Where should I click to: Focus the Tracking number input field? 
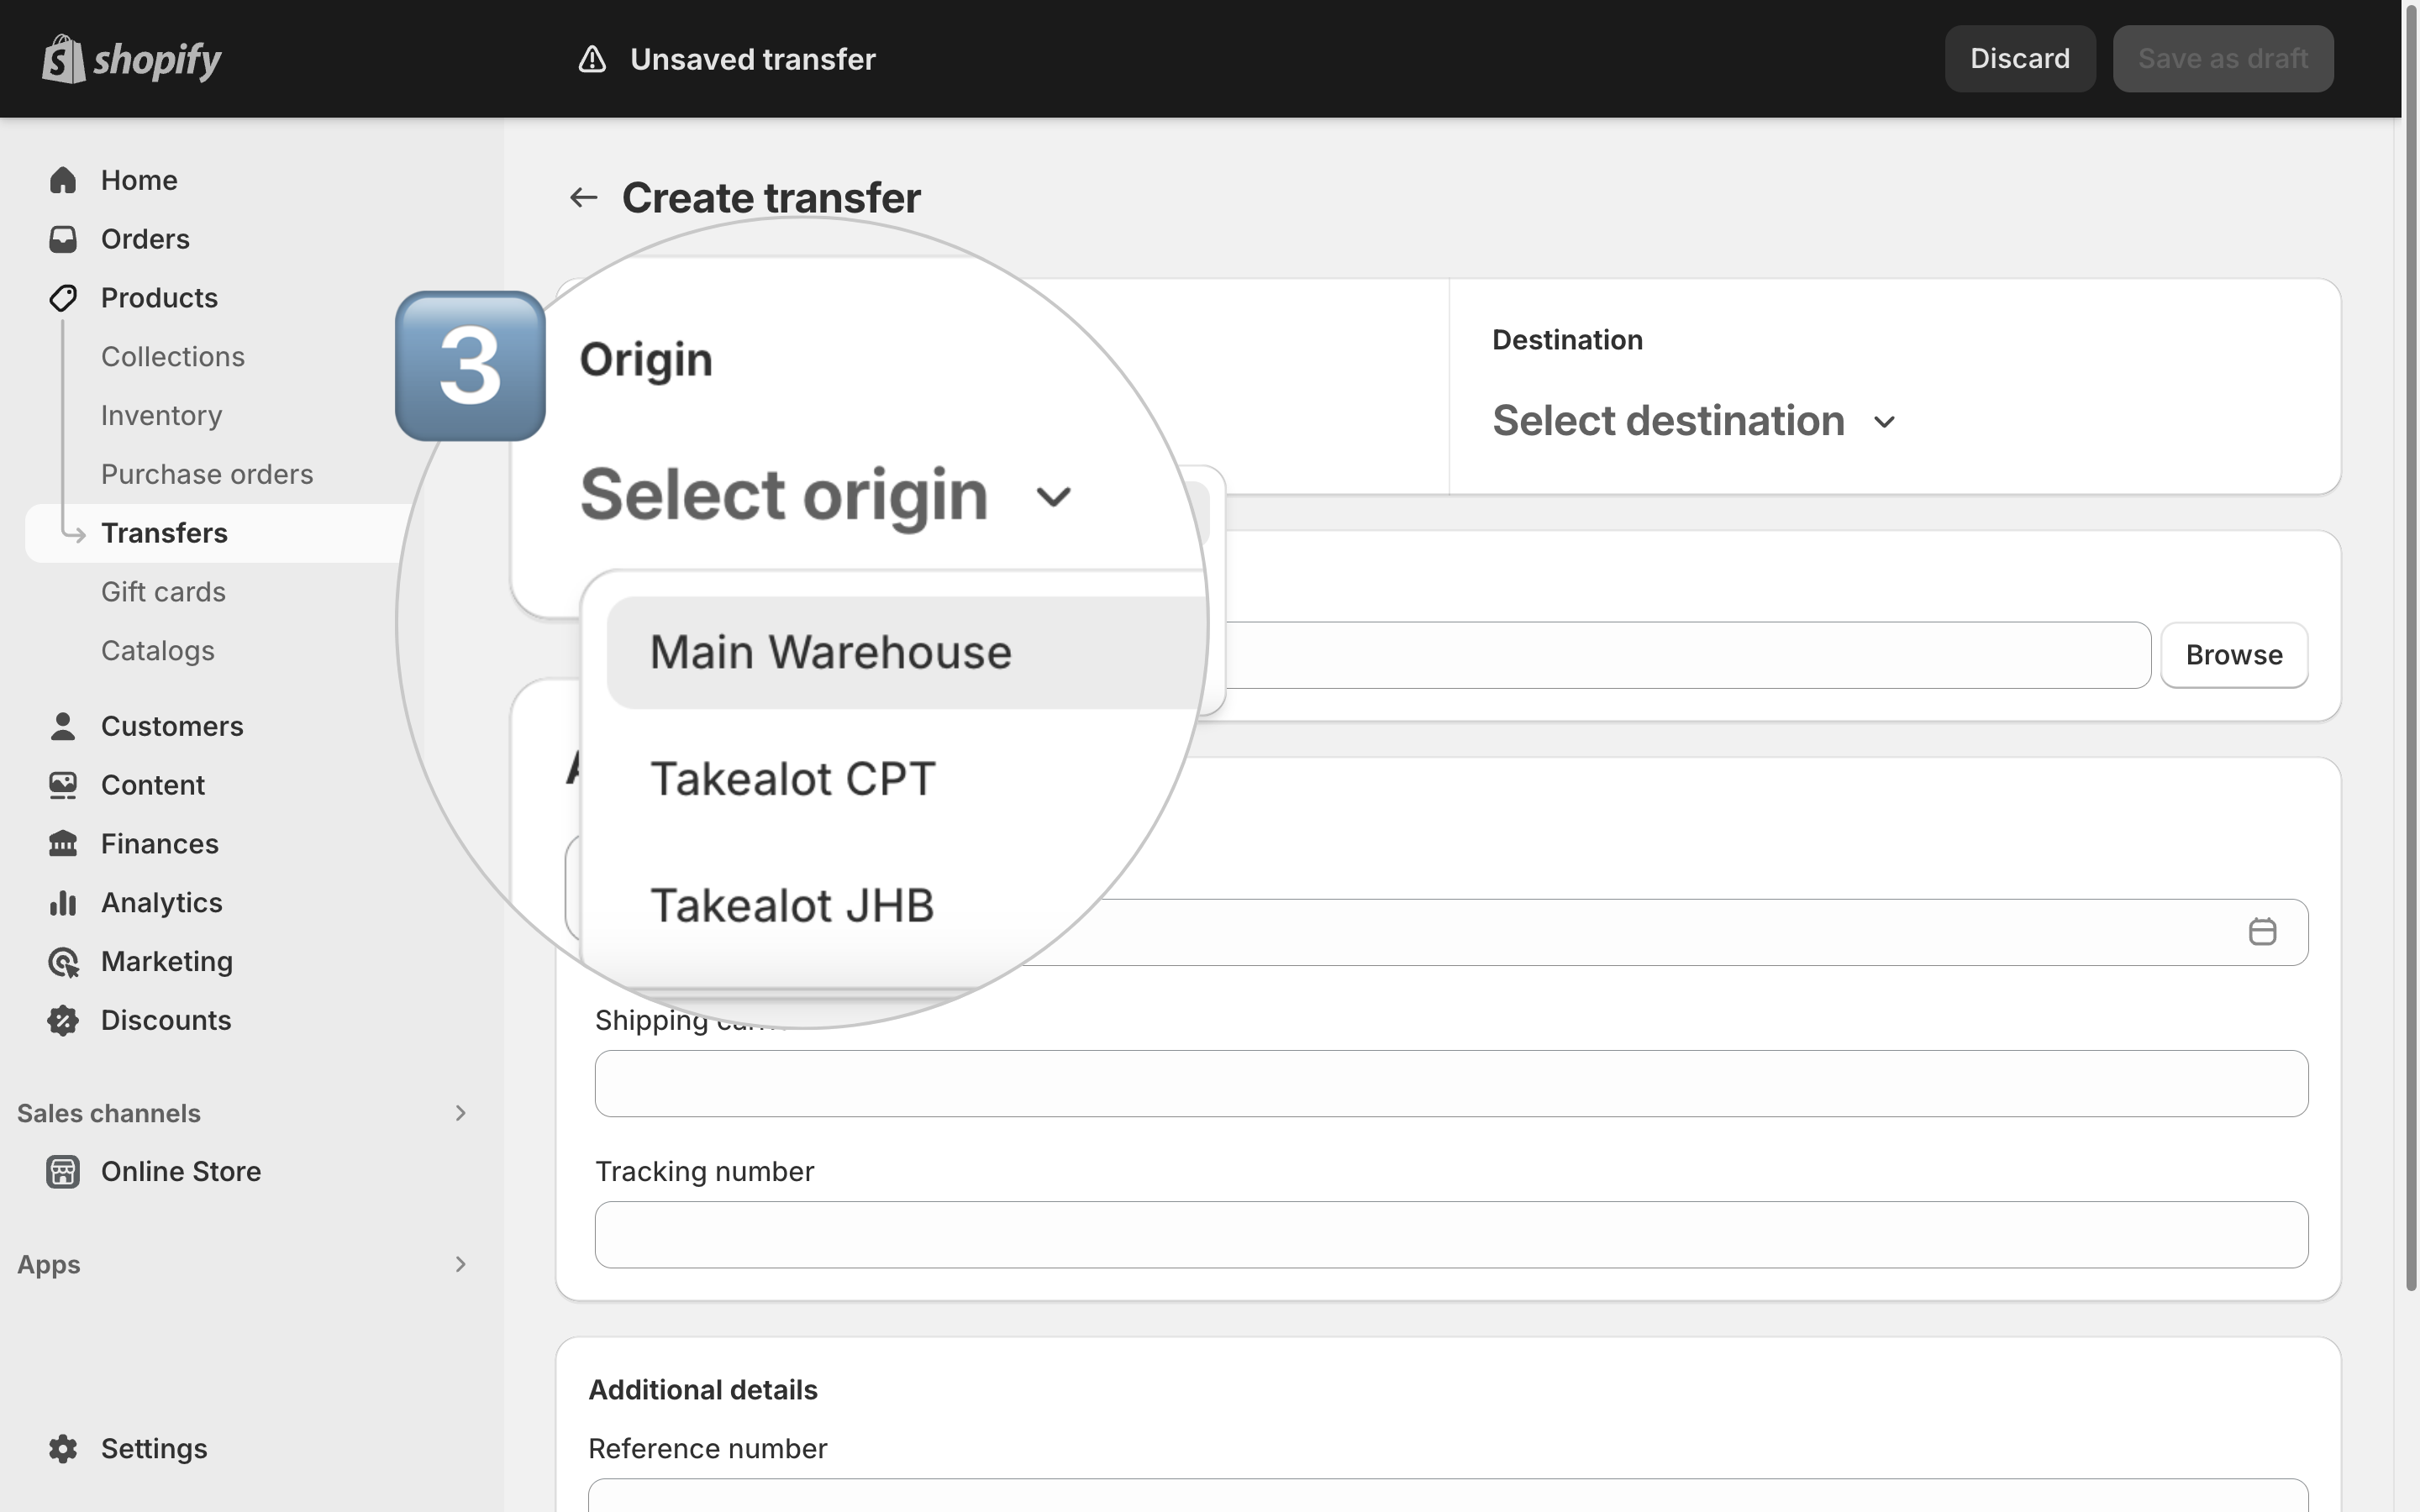(x=1451, y=1235)
